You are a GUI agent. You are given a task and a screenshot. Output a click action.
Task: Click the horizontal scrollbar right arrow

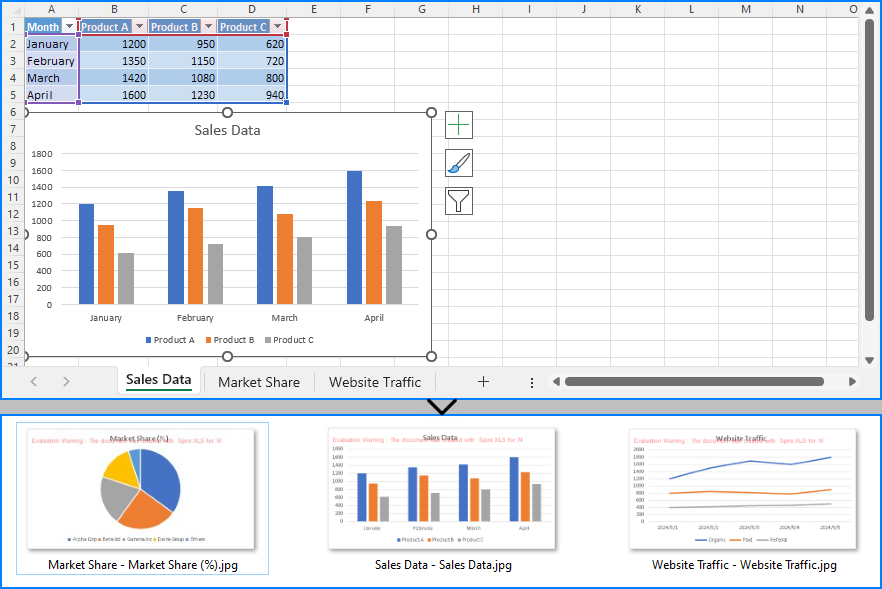click(852, 381)
